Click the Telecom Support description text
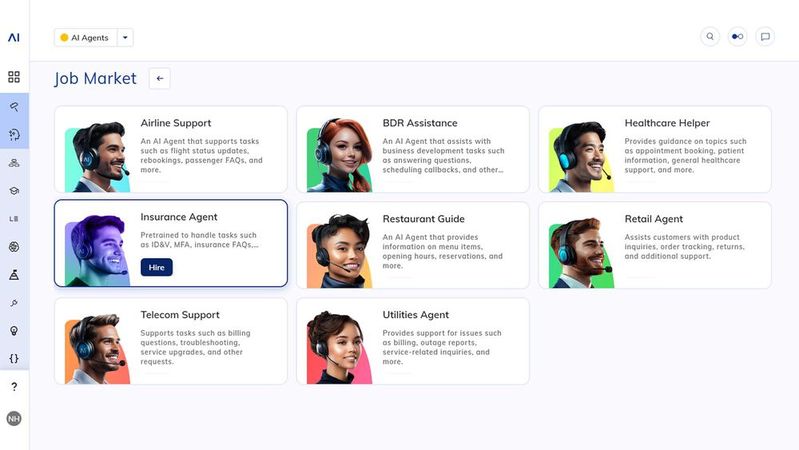 196,347
